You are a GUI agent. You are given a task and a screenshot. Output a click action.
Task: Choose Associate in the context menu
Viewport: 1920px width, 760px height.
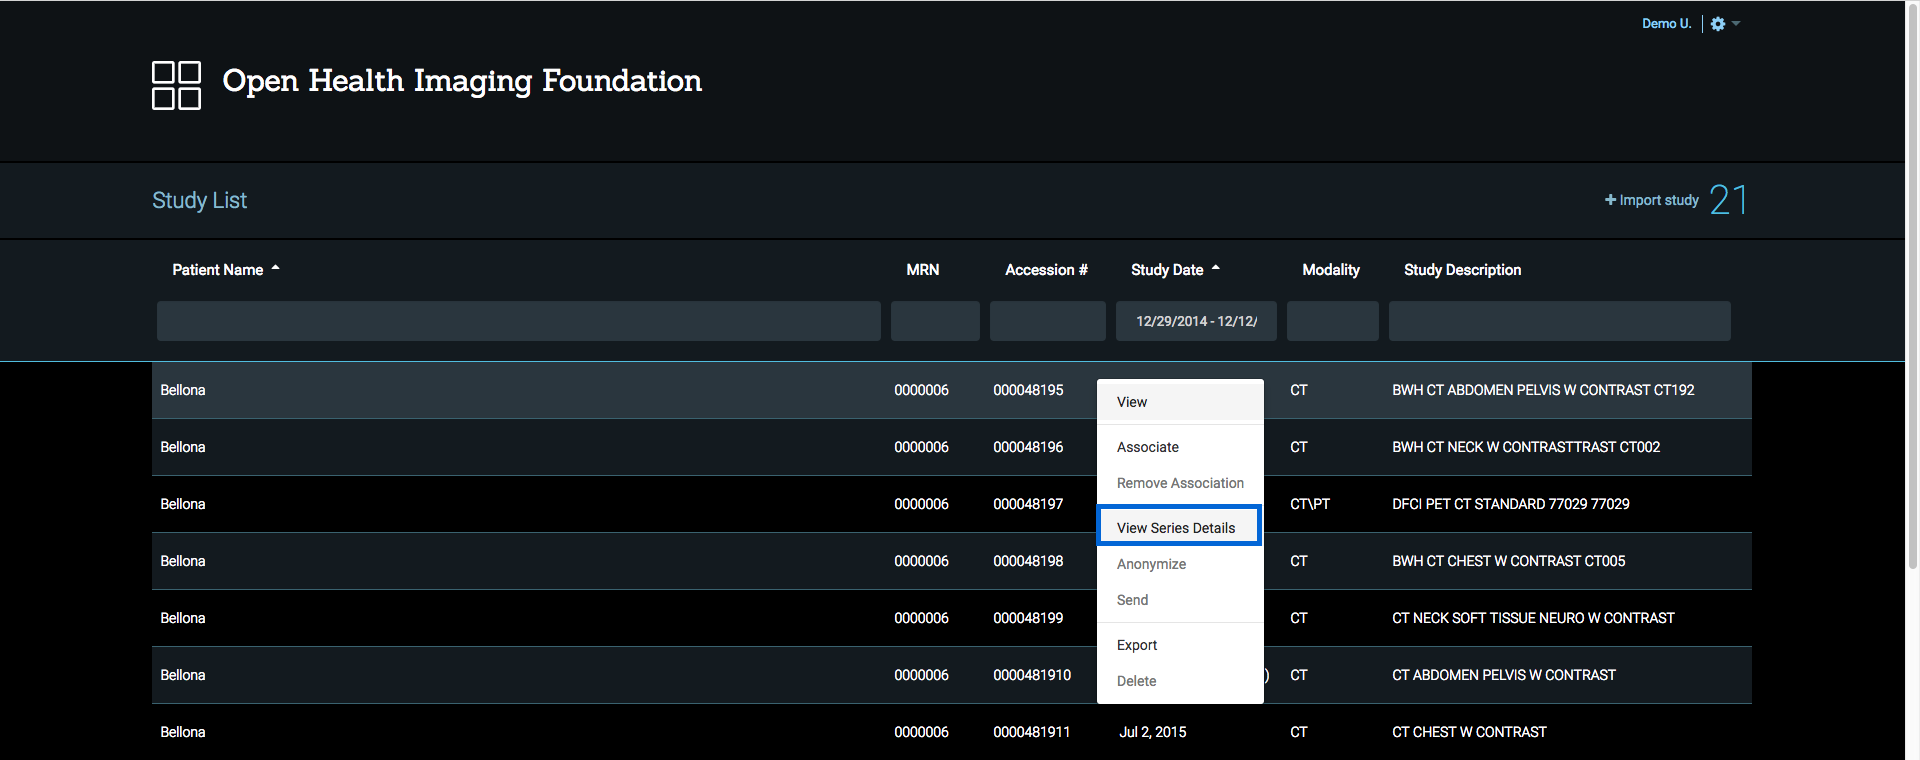[x=1148, y=447]
